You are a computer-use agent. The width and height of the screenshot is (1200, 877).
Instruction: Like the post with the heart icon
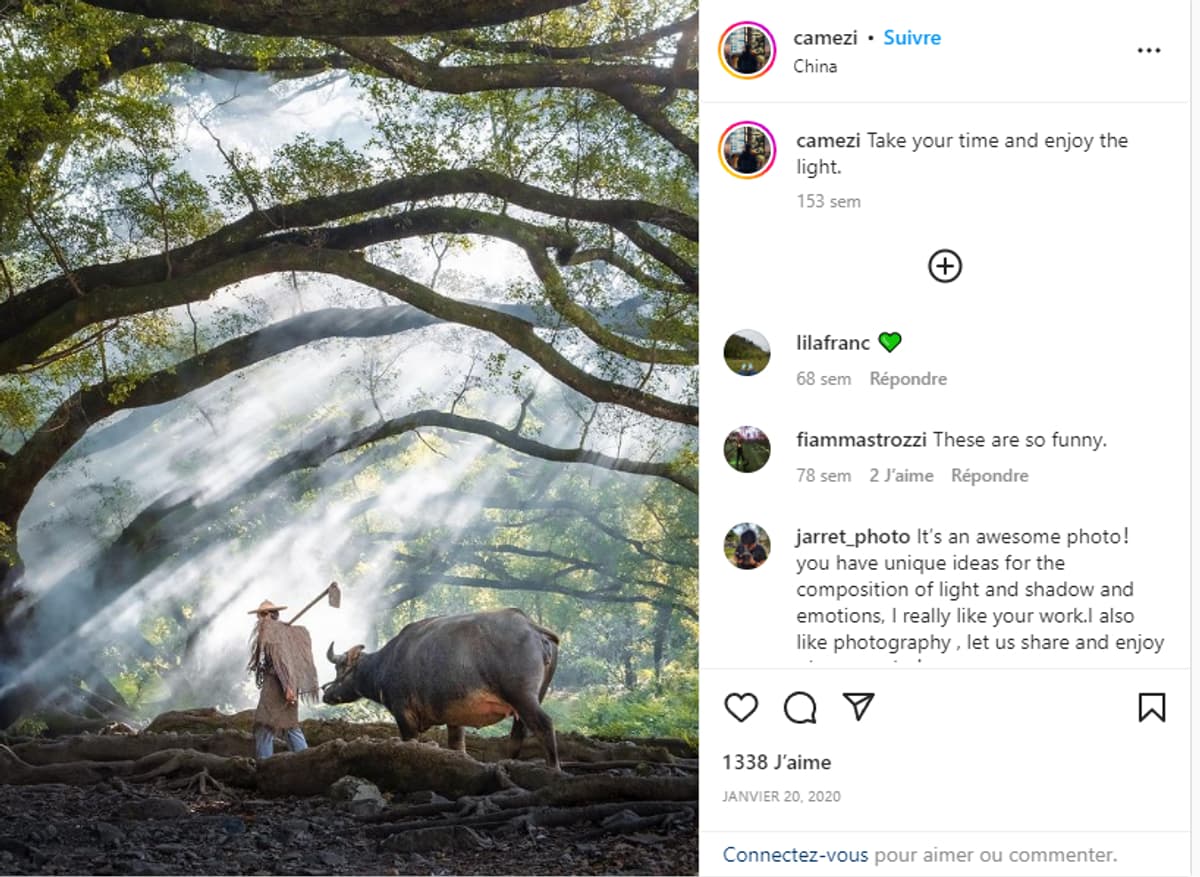point(741,707)
